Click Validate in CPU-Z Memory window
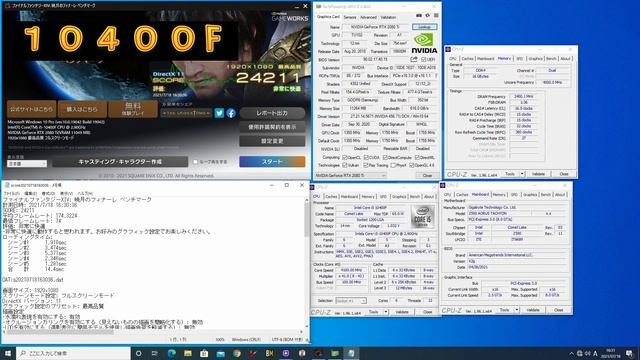Viewport: 640px width, 360px height. coord(538,174)
